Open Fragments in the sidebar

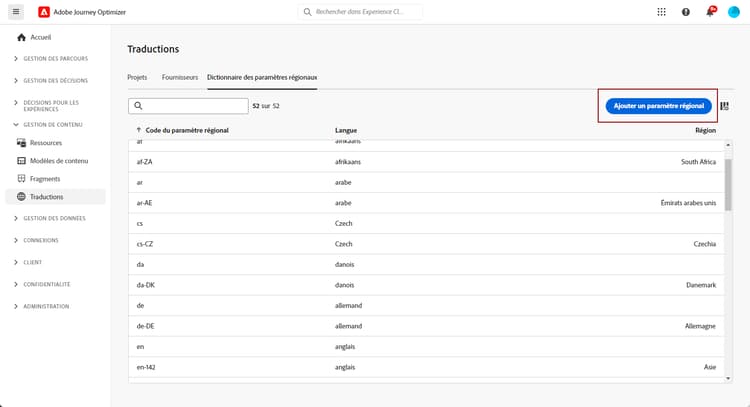(45, 179)
